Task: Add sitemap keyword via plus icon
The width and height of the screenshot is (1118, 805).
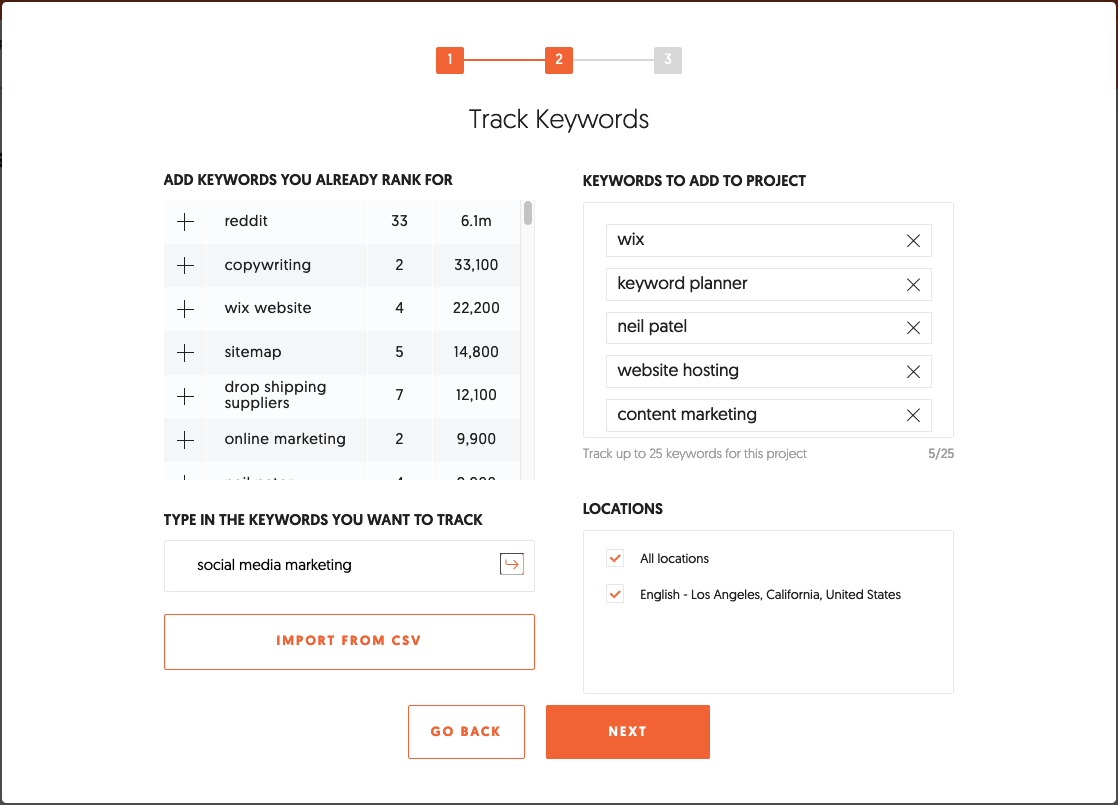Action: pyautogui.click(x=185, y=352)
